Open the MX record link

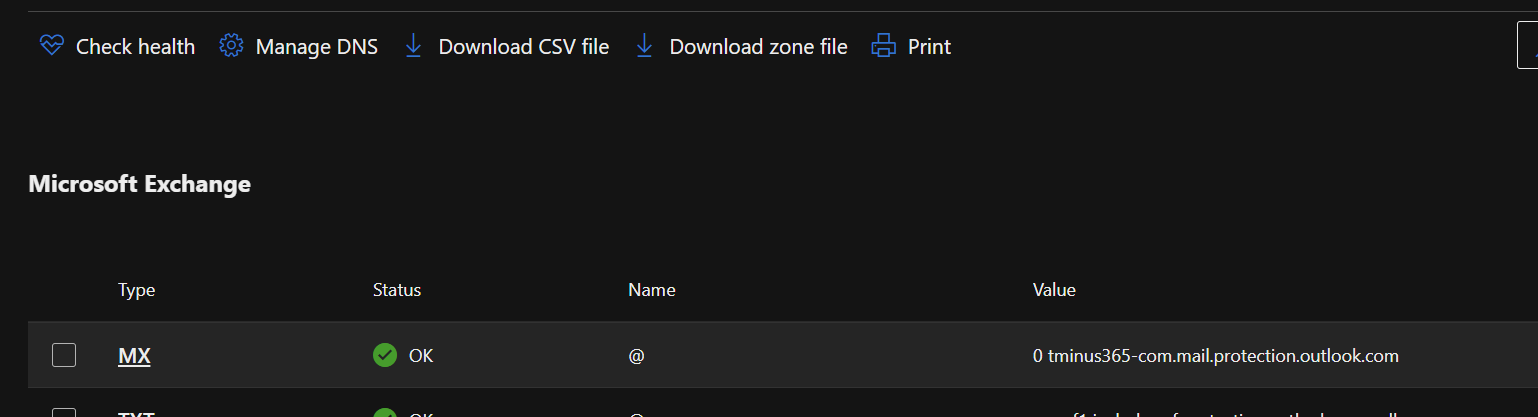[x=134, y=355]
